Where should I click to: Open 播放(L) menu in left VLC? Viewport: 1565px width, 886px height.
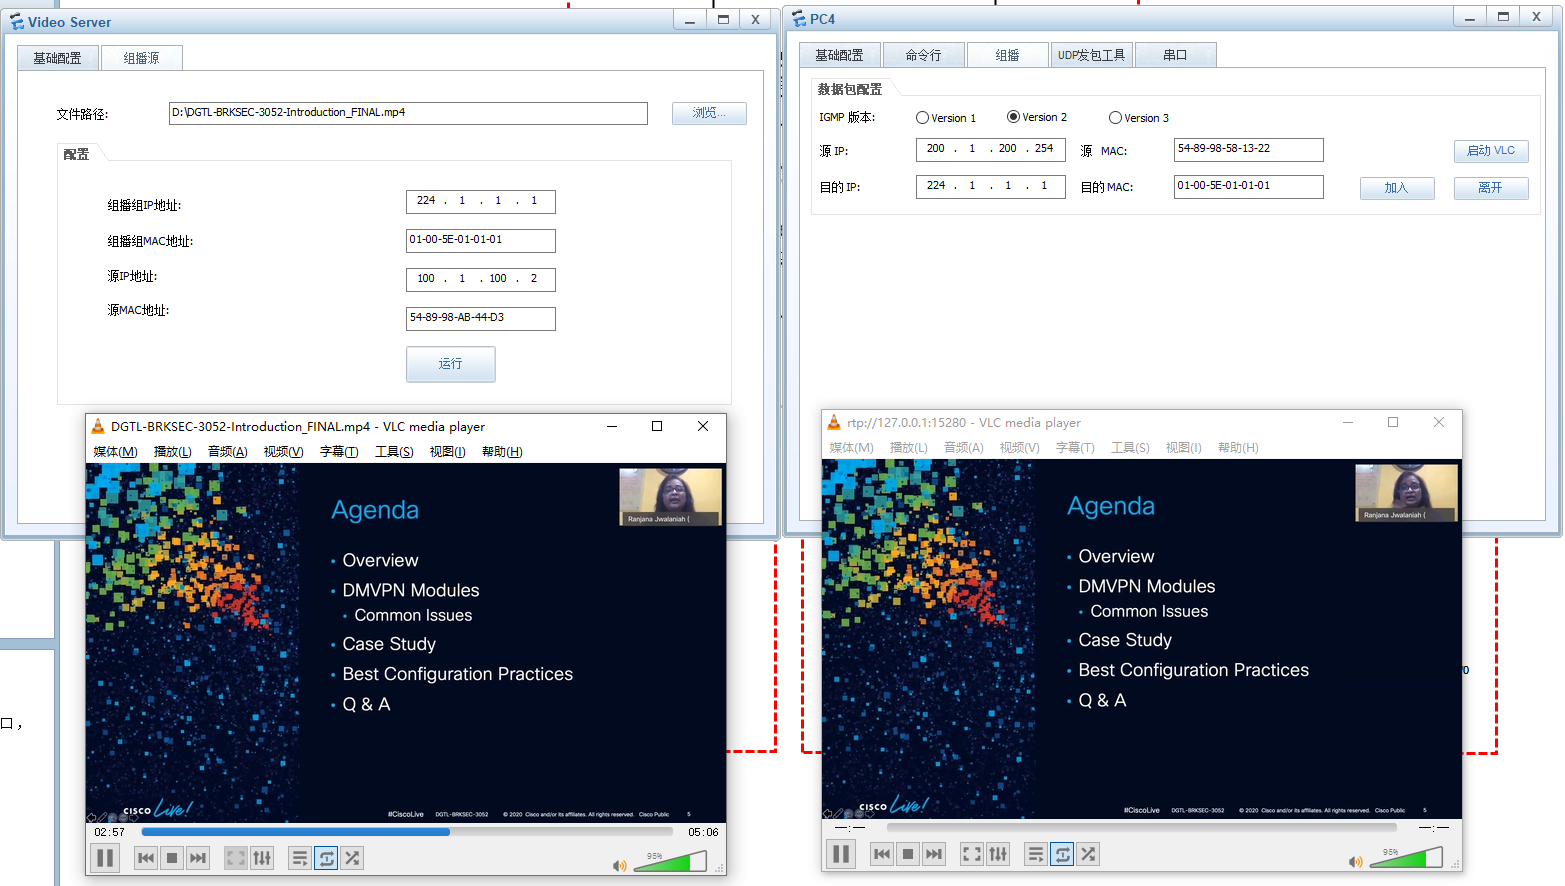172,452
